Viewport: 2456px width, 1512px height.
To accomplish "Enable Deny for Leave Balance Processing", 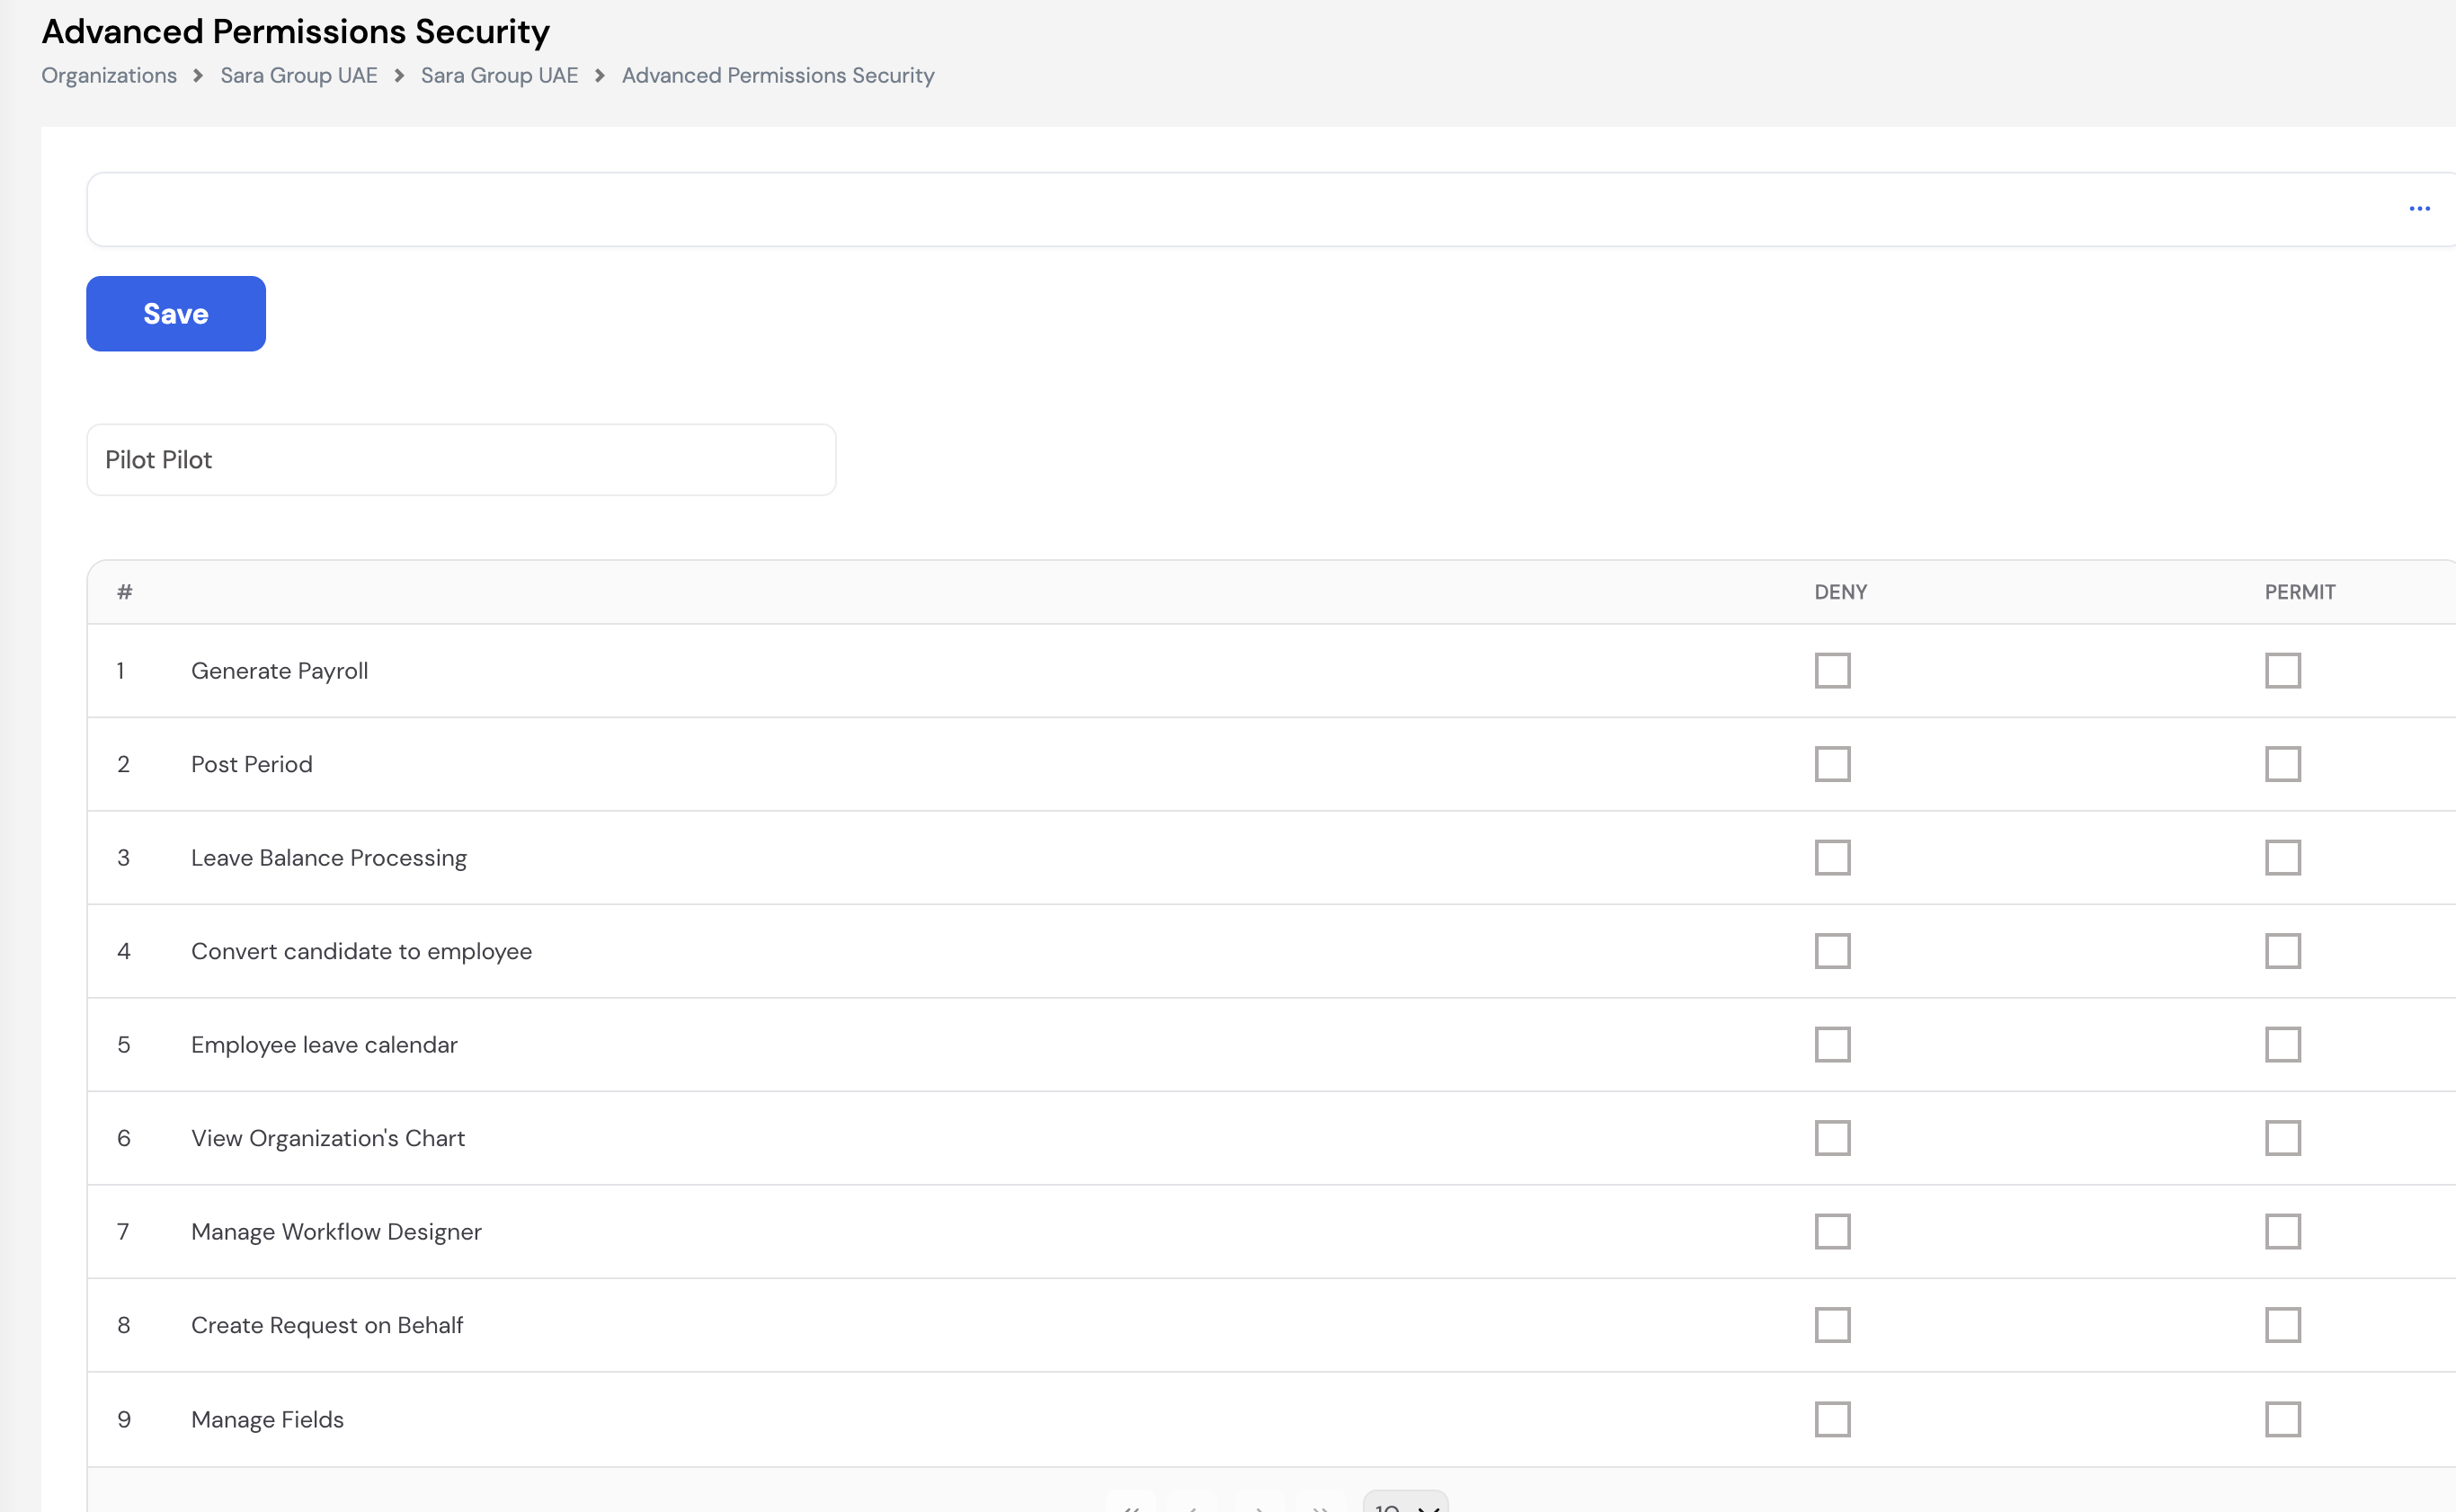I will [1833, 858].
